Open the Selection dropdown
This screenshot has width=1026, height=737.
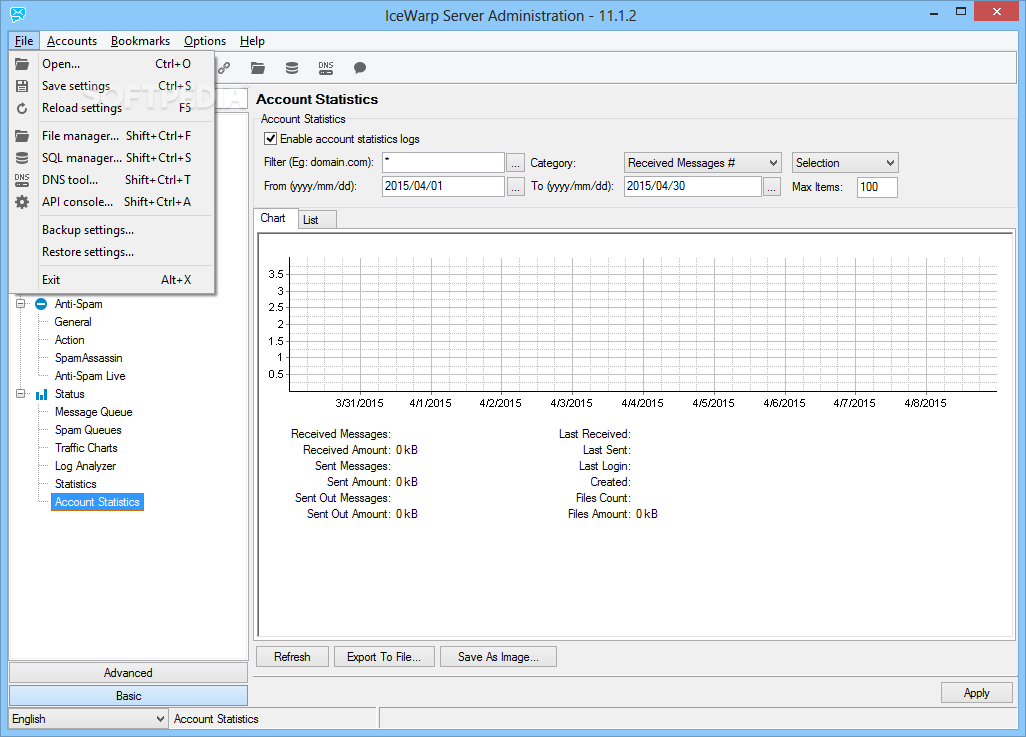tap(845, 163)
